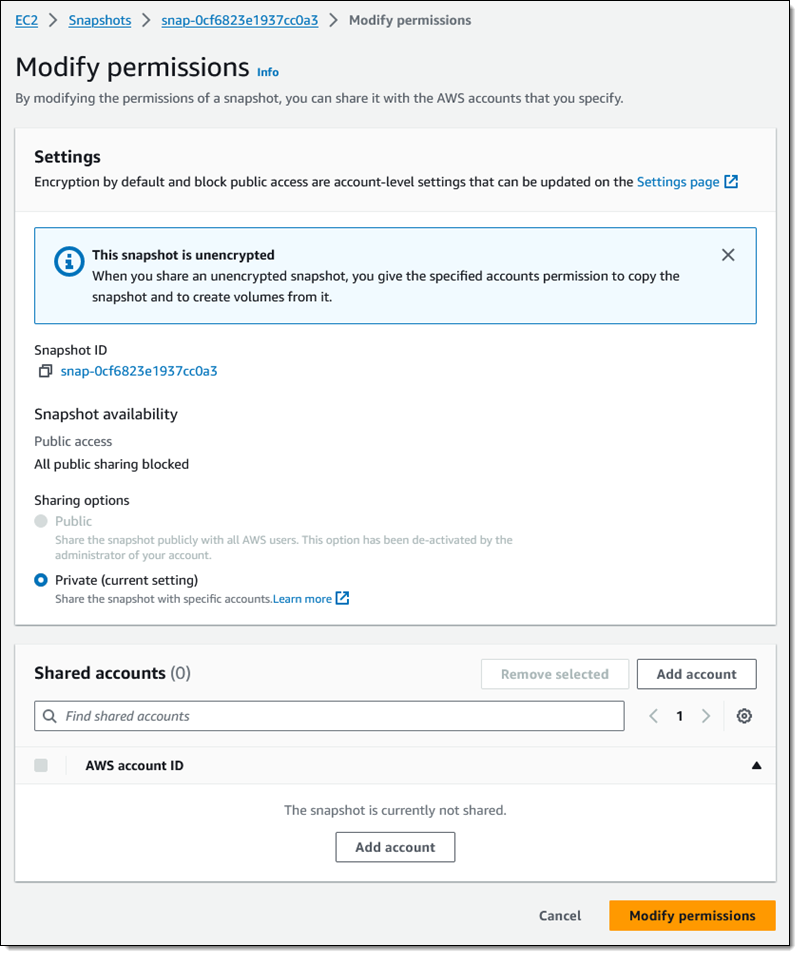Go to the EC2 breadcrumb

click(x=26, y=20)
